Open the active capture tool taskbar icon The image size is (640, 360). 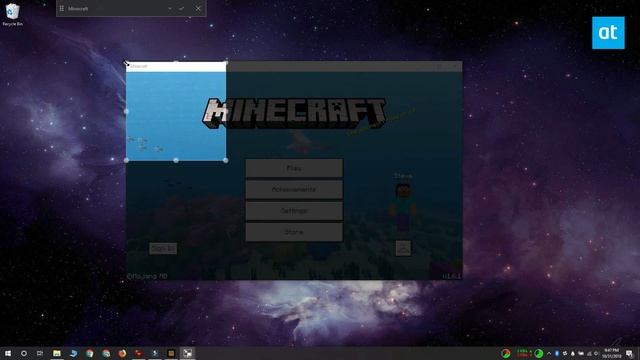click(187, 353)
